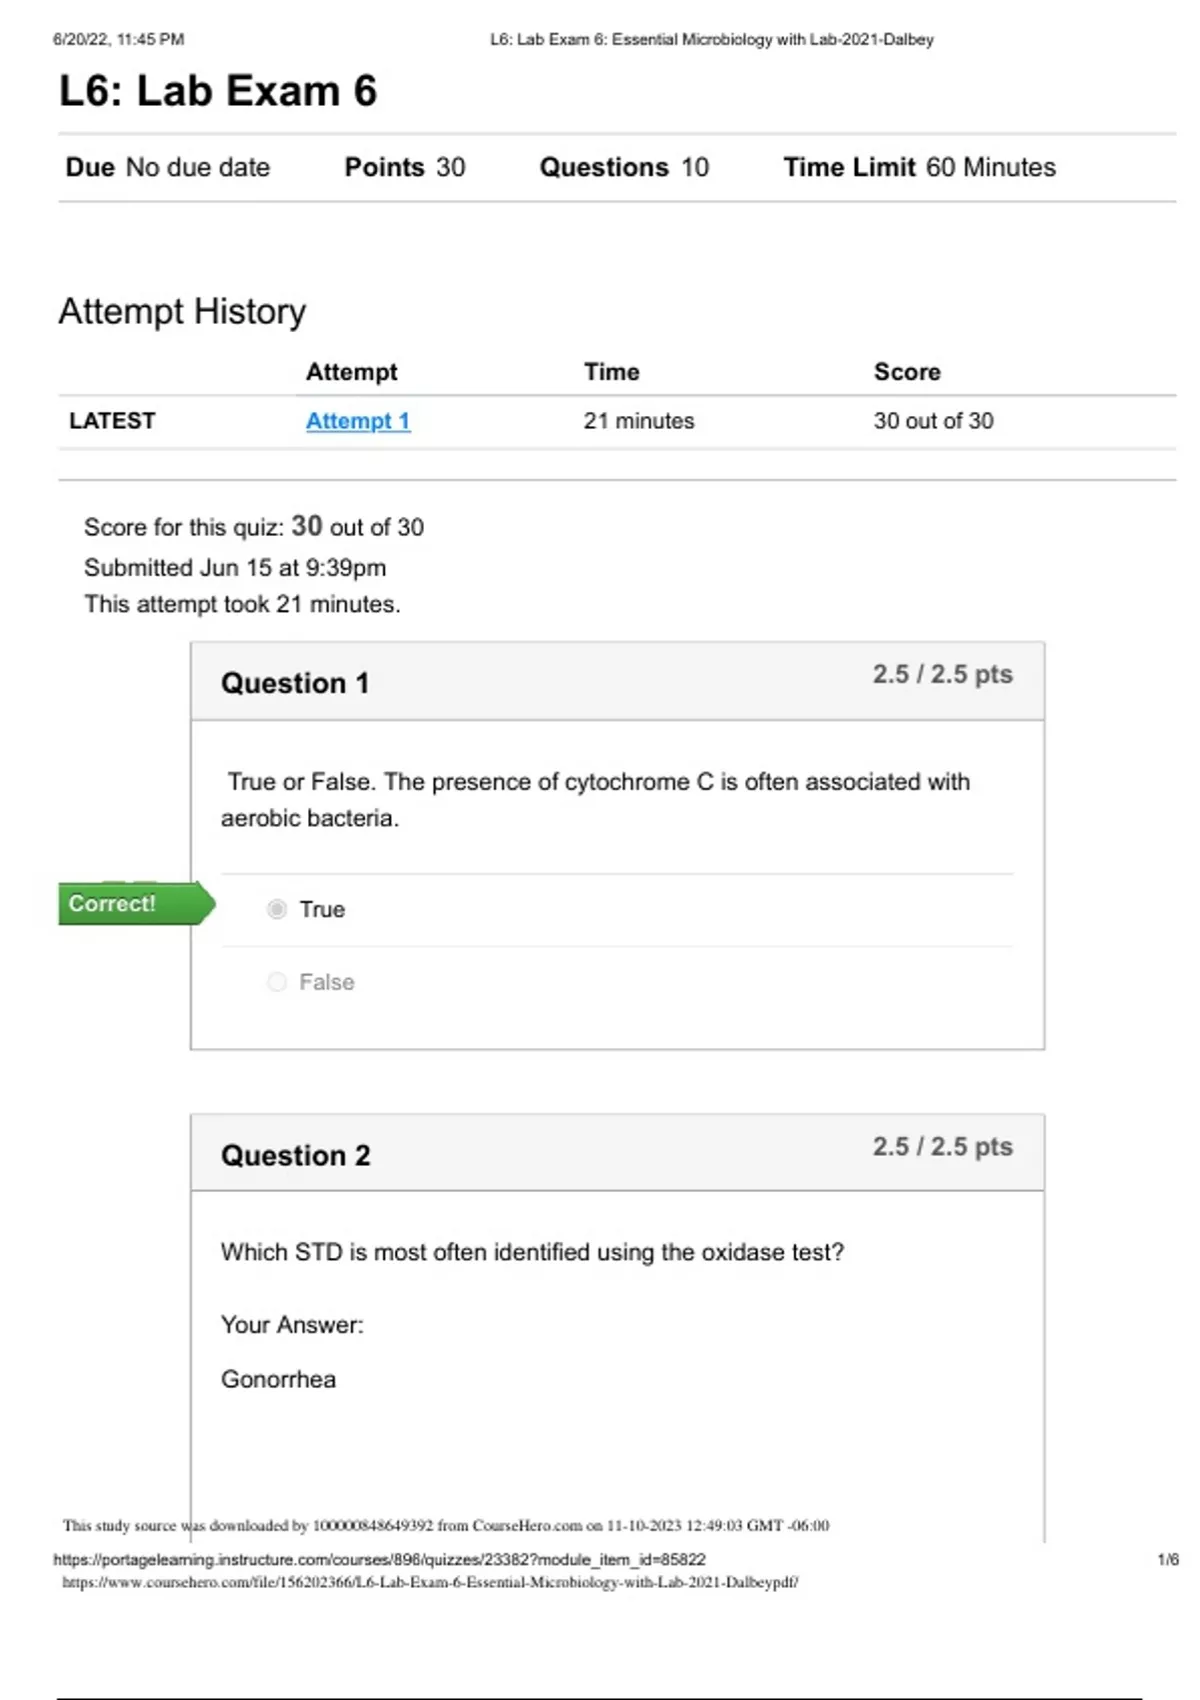Screen dimensions: 1200x1700
Task: Click the L6: Lab Exam 6 title
Action: (x=218, y=91)
